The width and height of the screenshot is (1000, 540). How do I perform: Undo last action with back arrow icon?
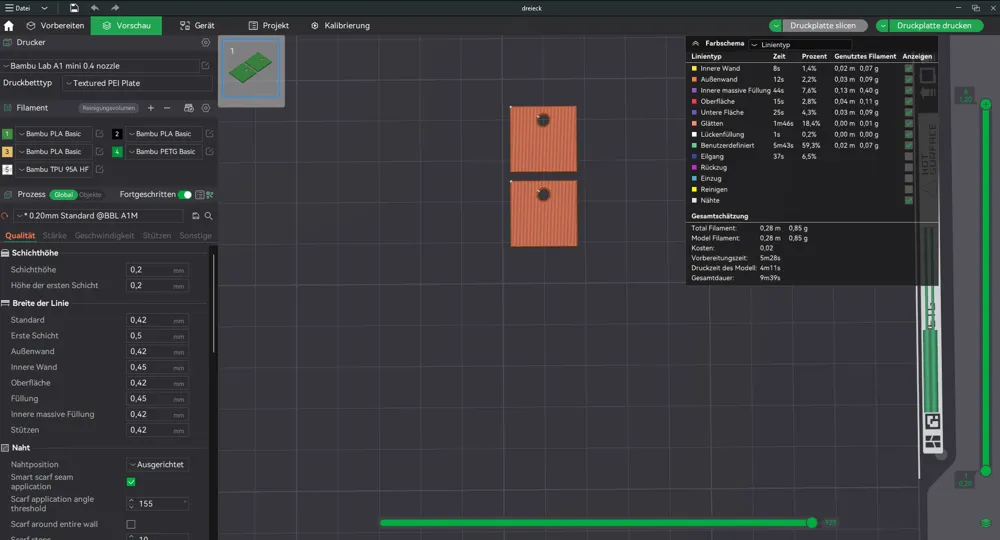point(94,8)
